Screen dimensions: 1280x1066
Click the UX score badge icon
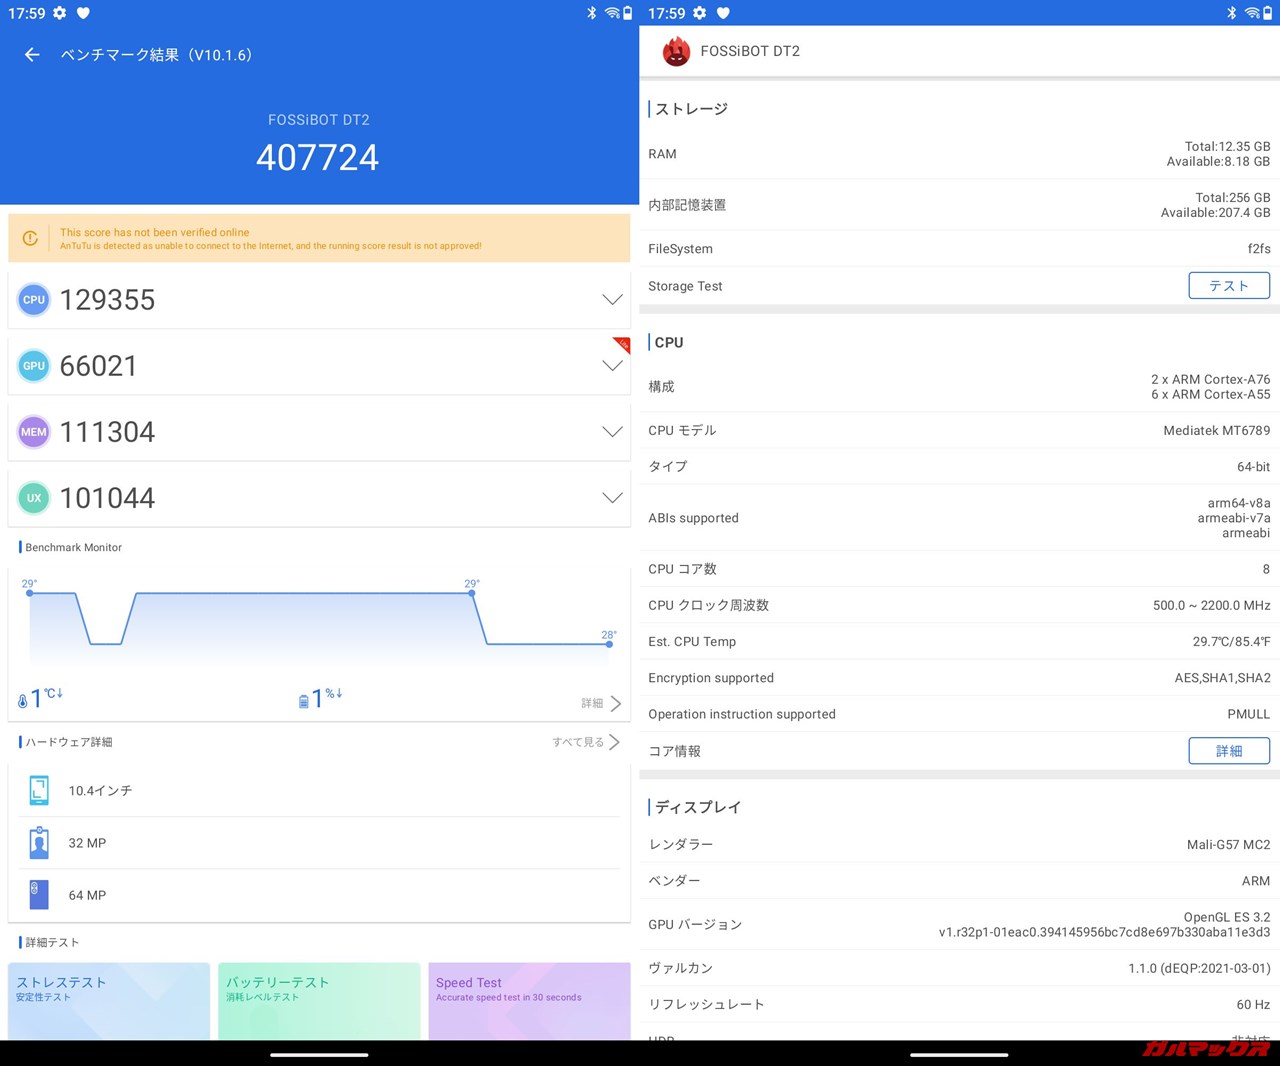(x=34, y=498)
